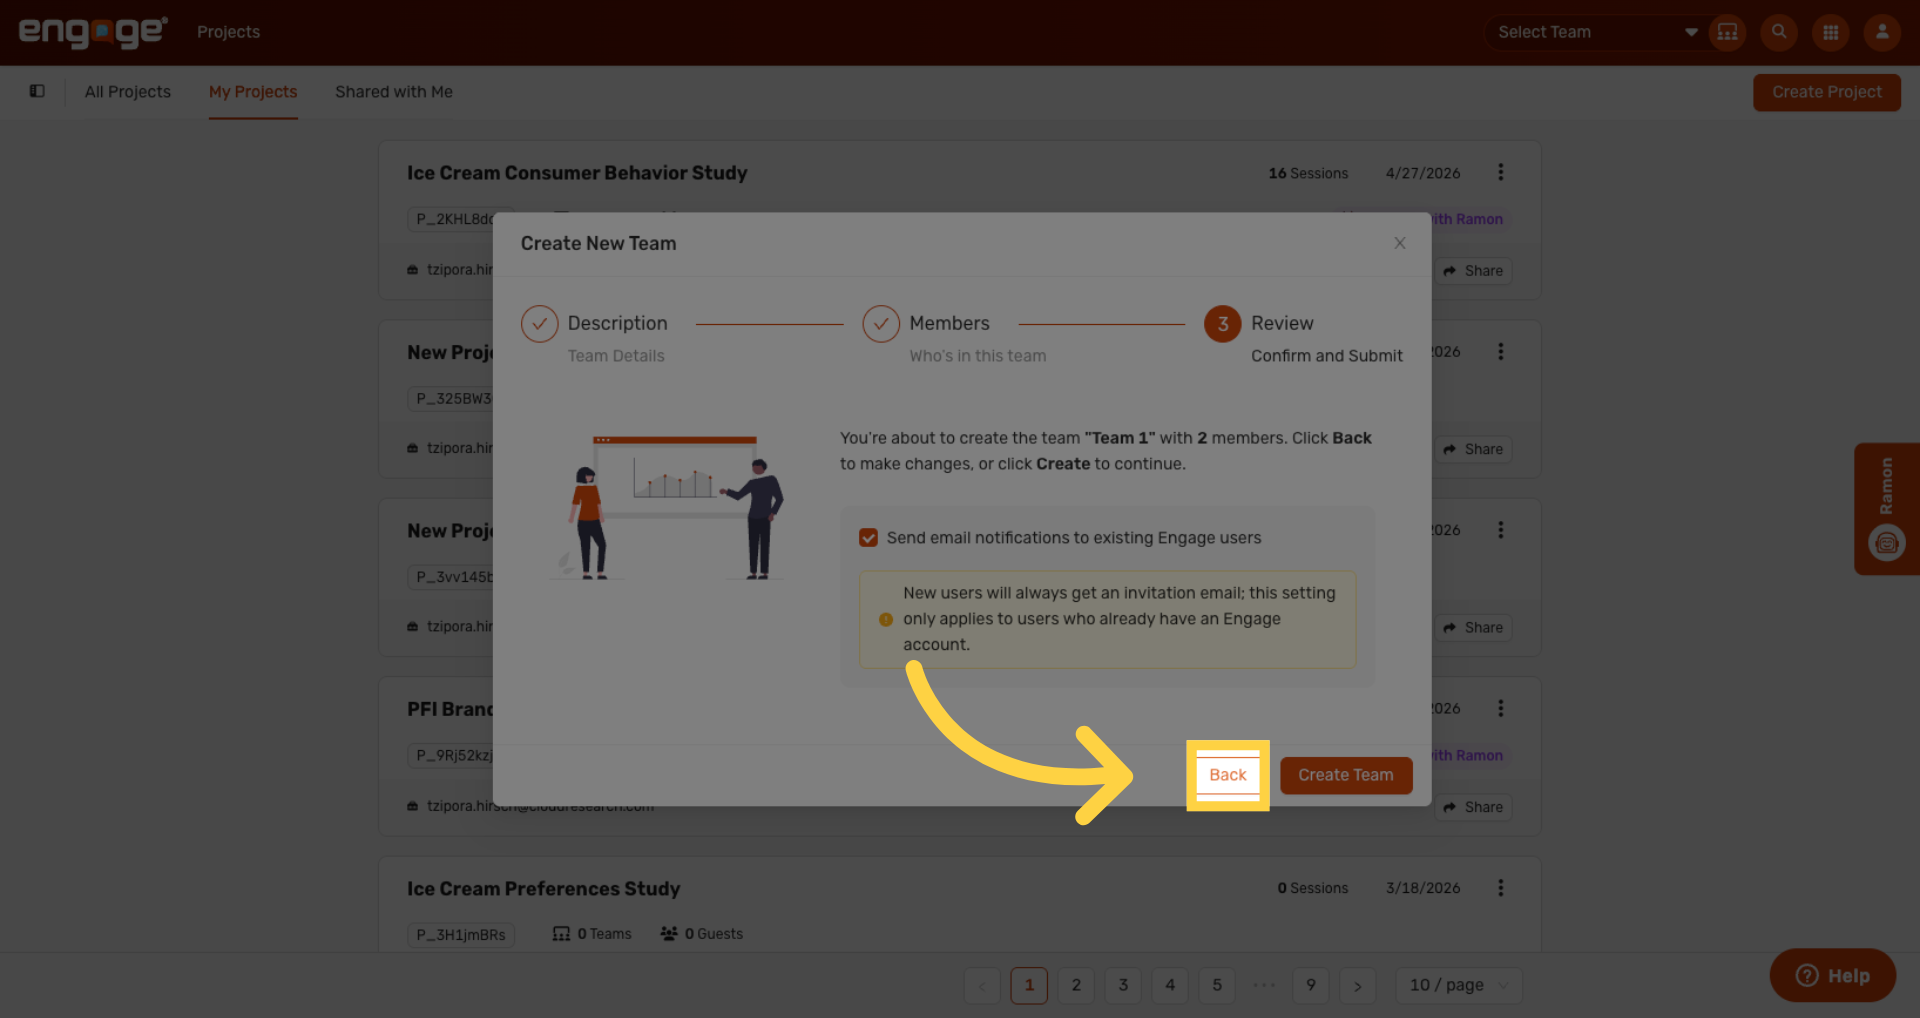Open the Select Team dropdown
This screenshot has height=1018, width=1920.
coord(1597,32)
